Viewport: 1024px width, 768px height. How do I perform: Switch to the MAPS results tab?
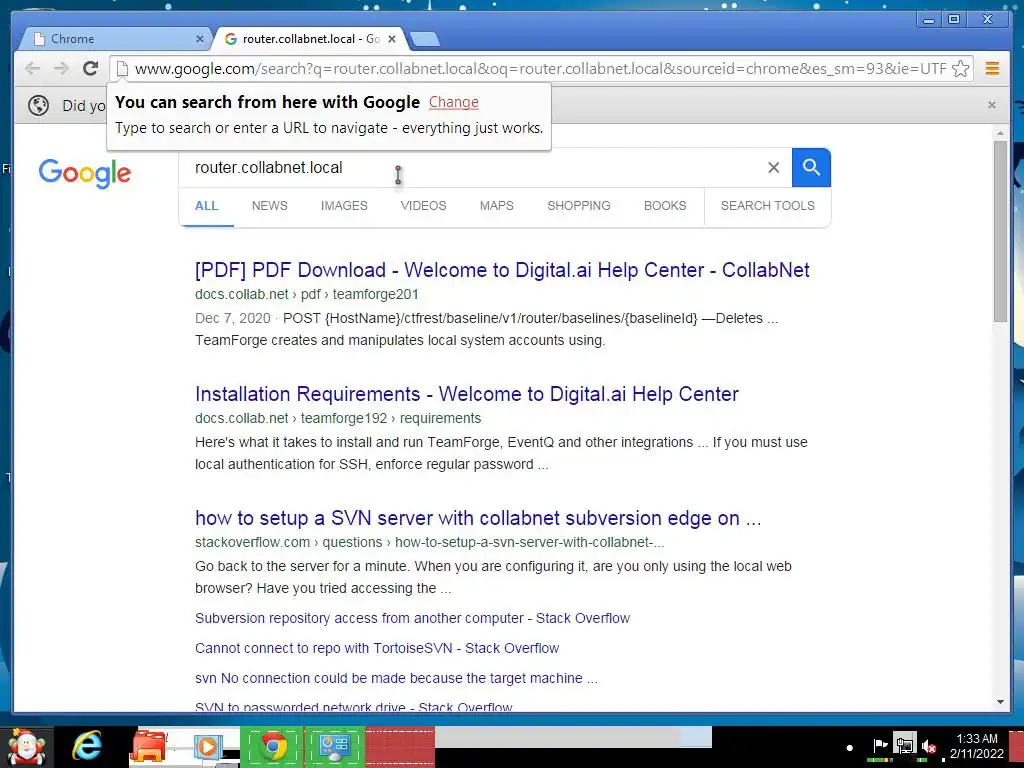(496, 206)
